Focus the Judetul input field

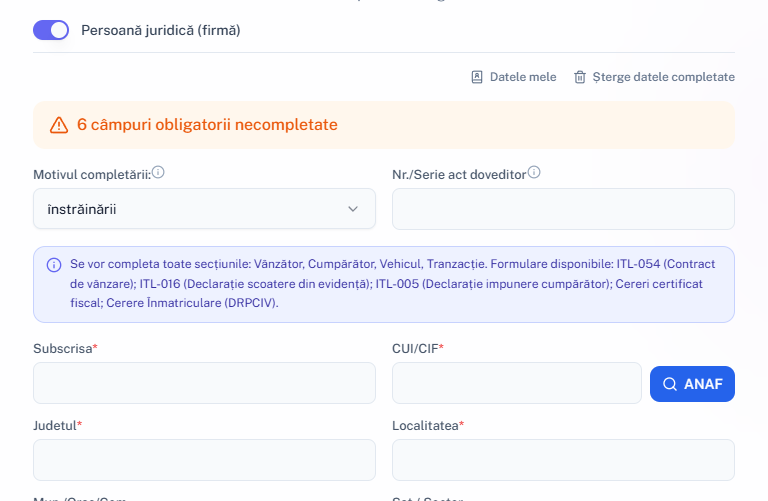point(204,460)
